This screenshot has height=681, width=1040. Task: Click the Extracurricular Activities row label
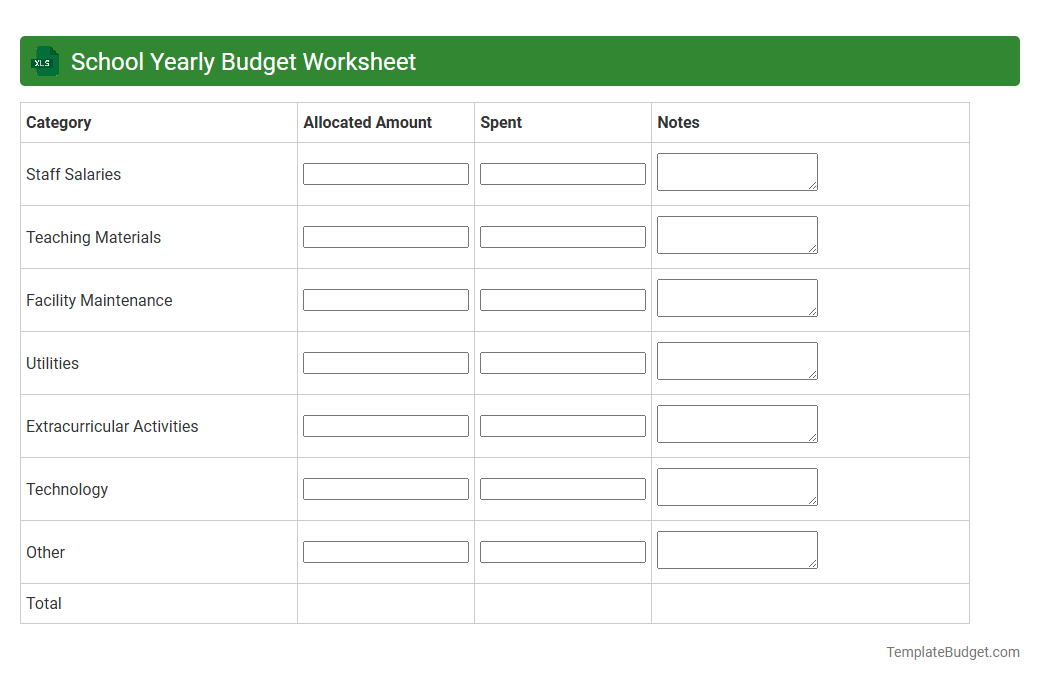112,426
